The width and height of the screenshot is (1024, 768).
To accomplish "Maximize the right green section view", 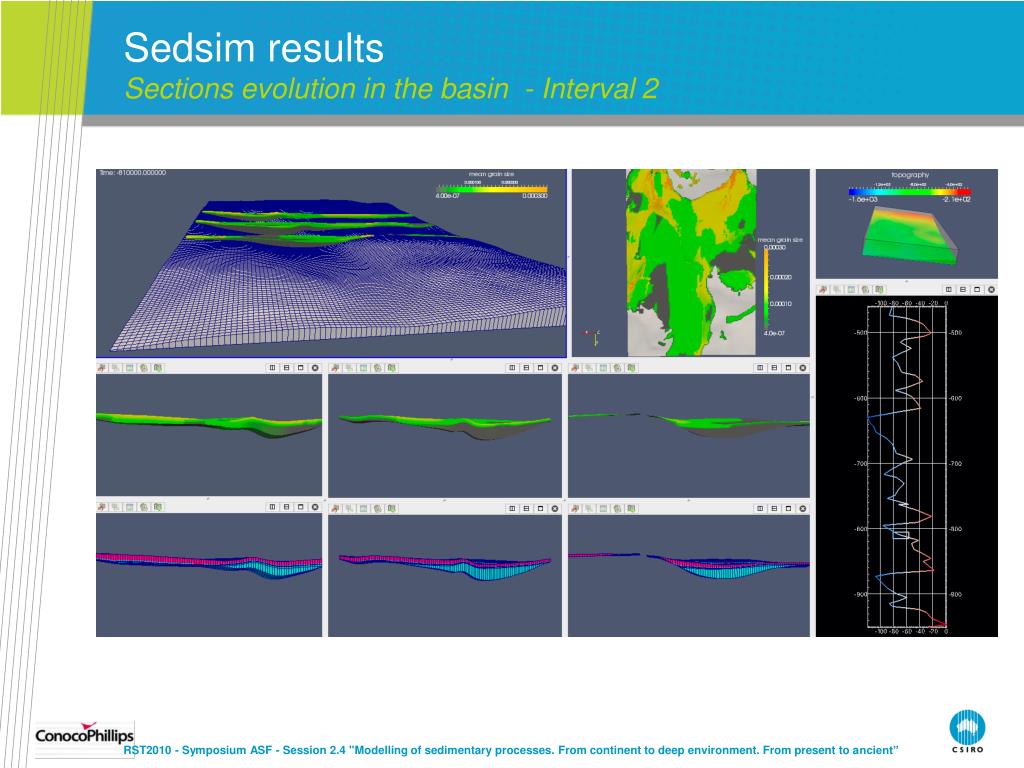I will (x=789, y=368).
